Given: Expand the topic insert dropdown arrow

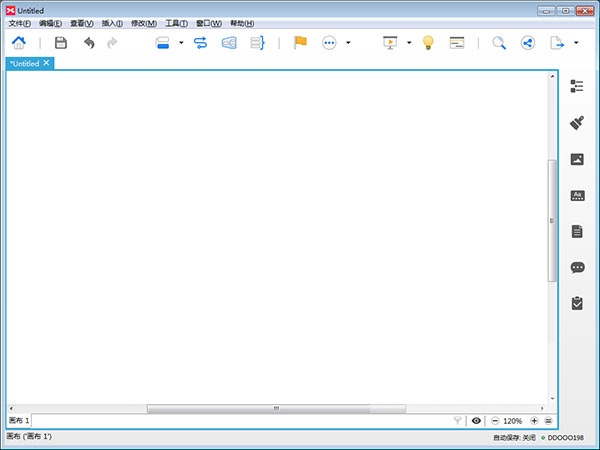Looking at the screenshot, I should [x=181, y=43].
